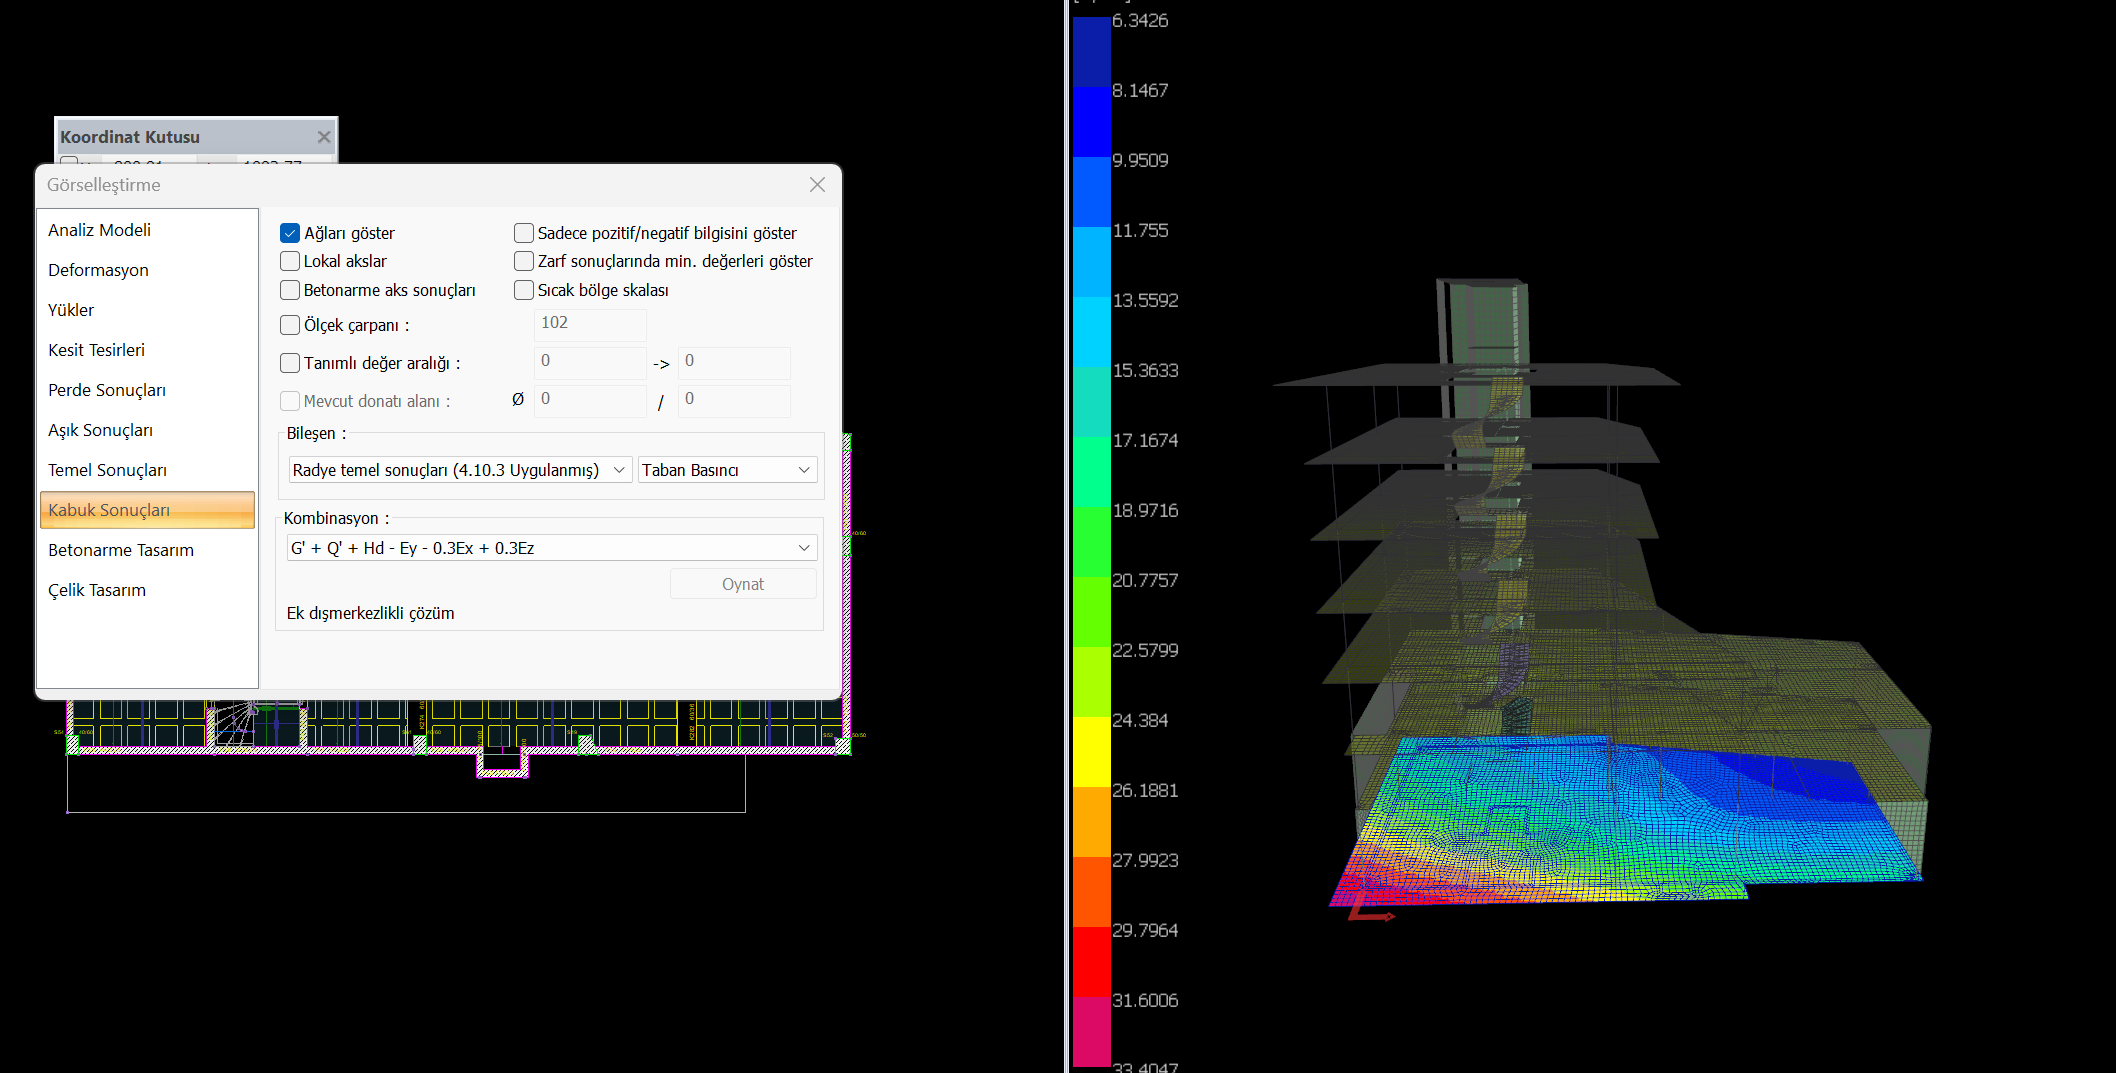
Task: Click the donatı diameter field
Action: tap(590, 399)
